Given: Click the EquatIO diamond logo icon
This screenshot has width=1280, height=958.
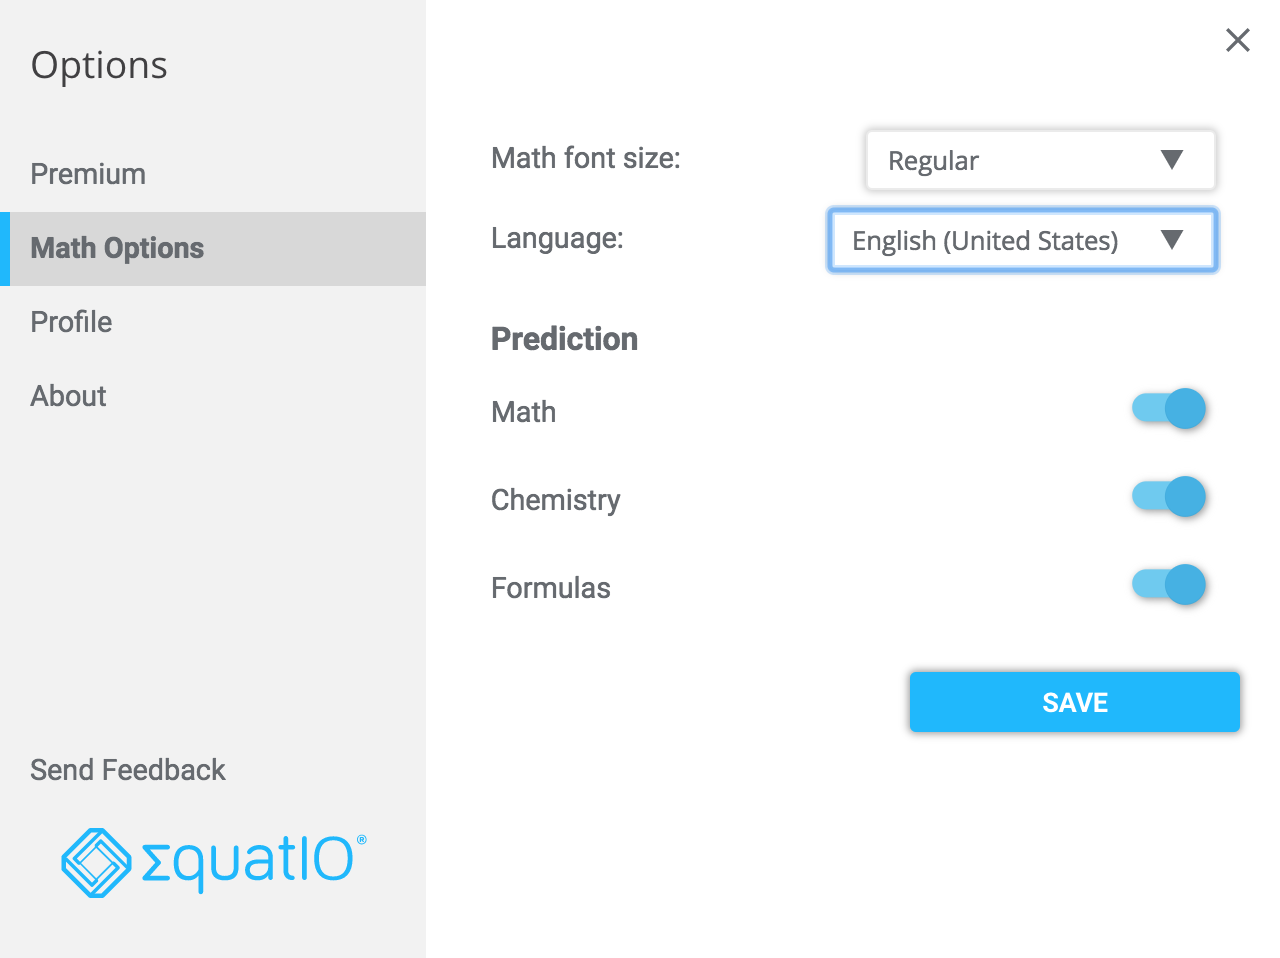Looking at the screenshot, I should 96,862.
